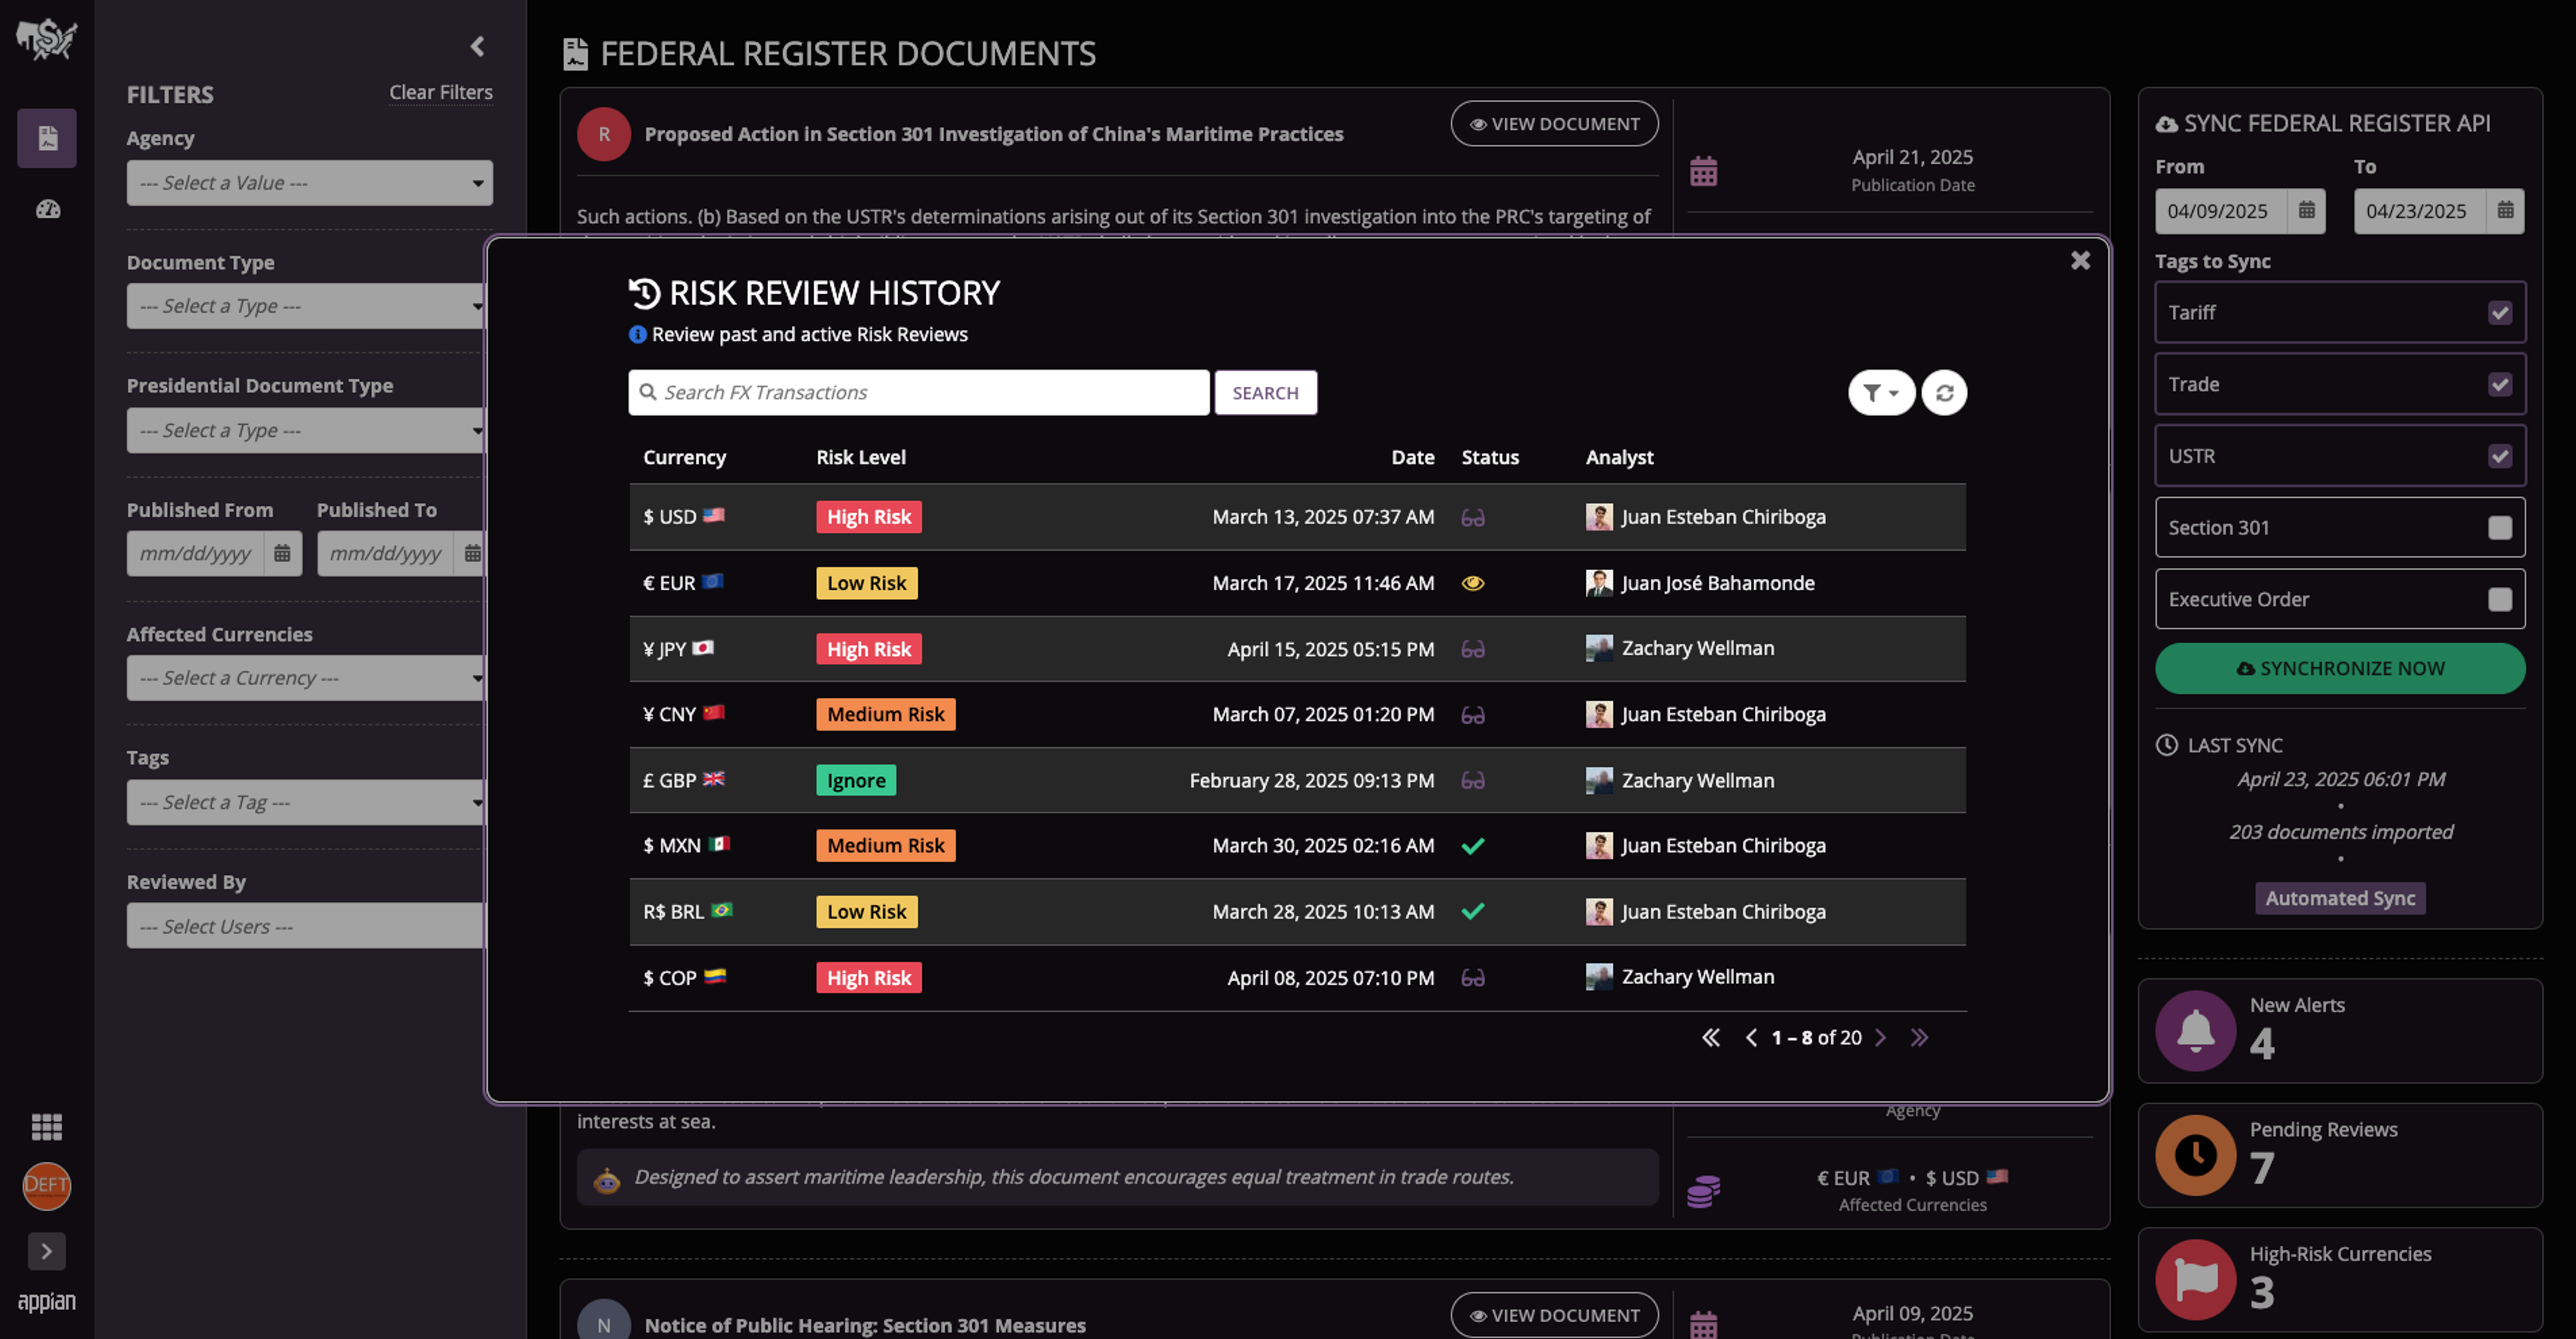This screenshot has height=1339, width=2576.
Task: Click the SYNCHRONIZE NOW button
Action: click(x=2340, y=668)
